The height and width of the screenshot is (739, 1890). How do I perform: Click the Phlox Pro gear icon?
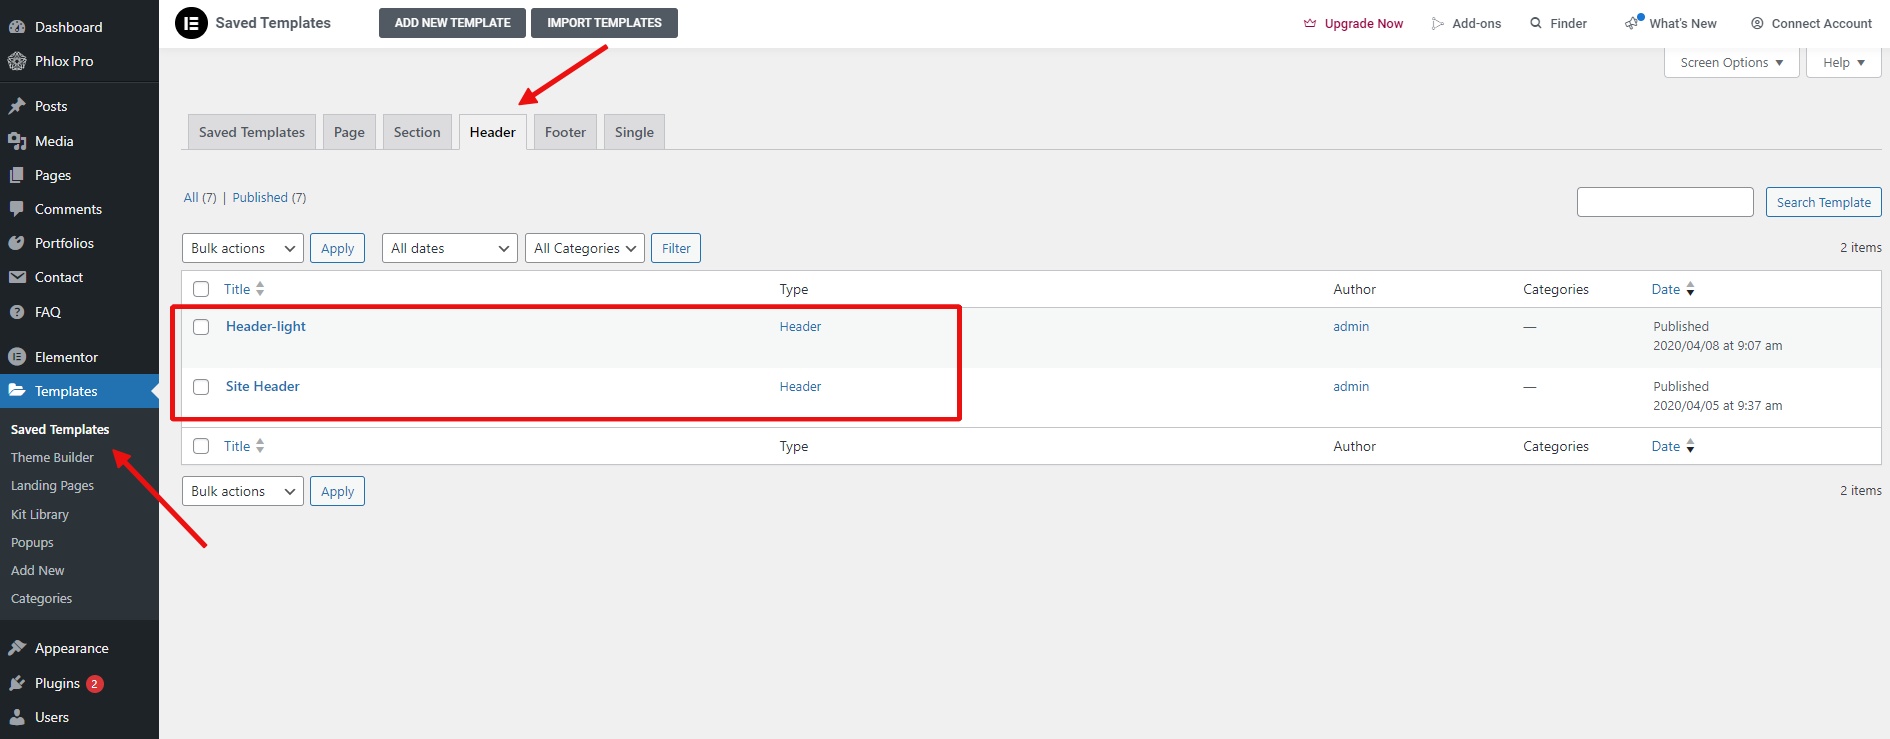pos(17,61)
